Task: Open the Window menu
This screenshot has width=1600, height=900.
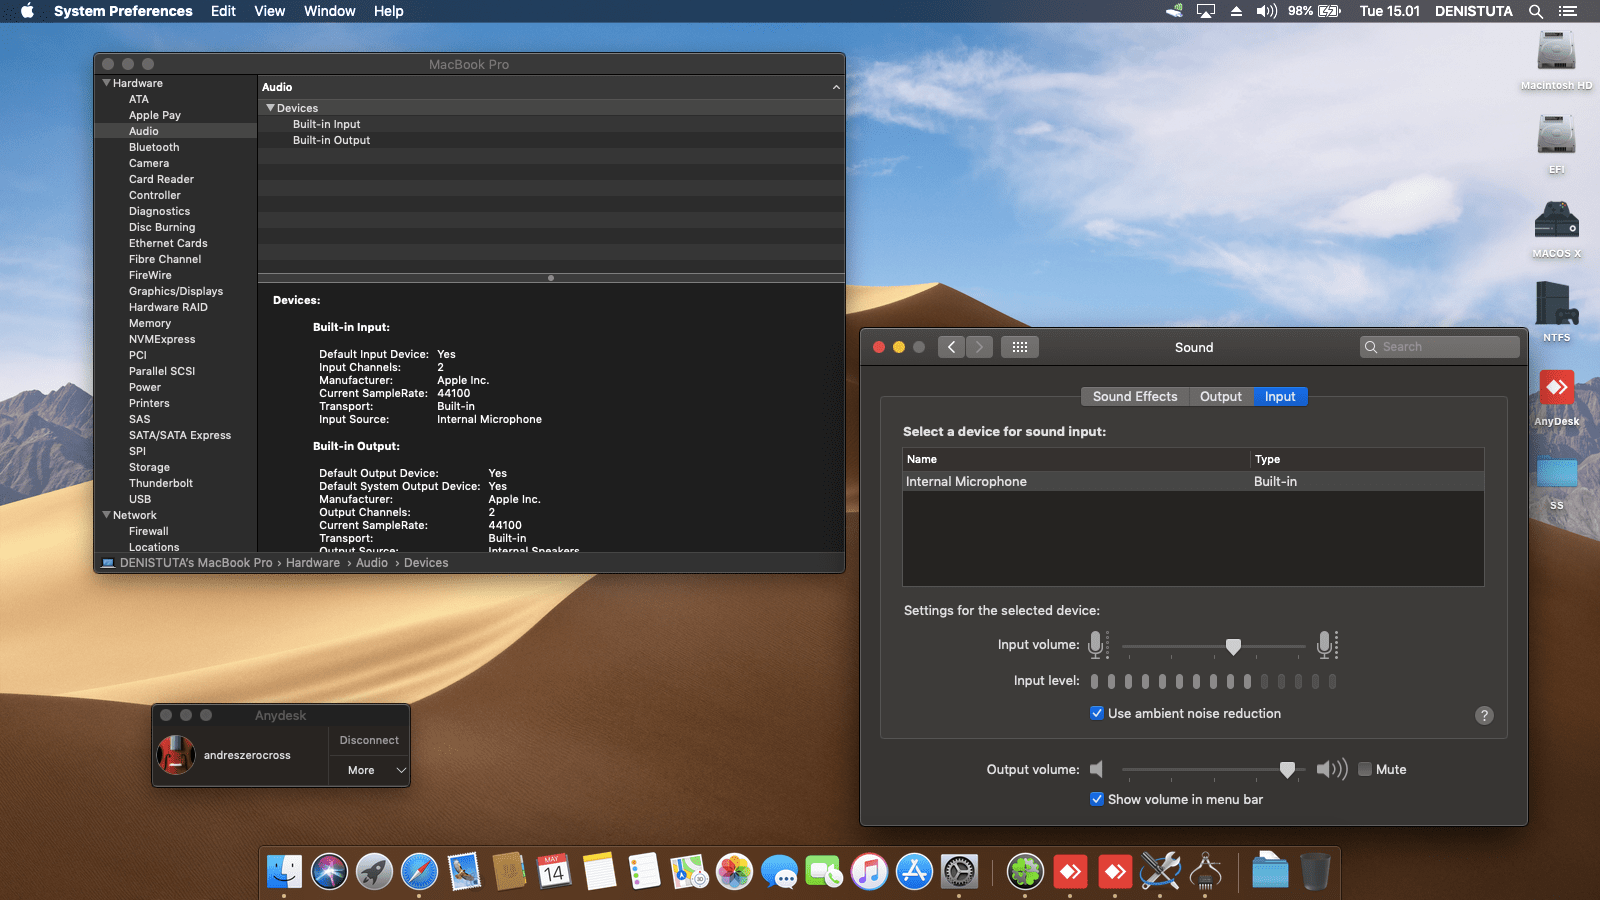Action: 330,11
